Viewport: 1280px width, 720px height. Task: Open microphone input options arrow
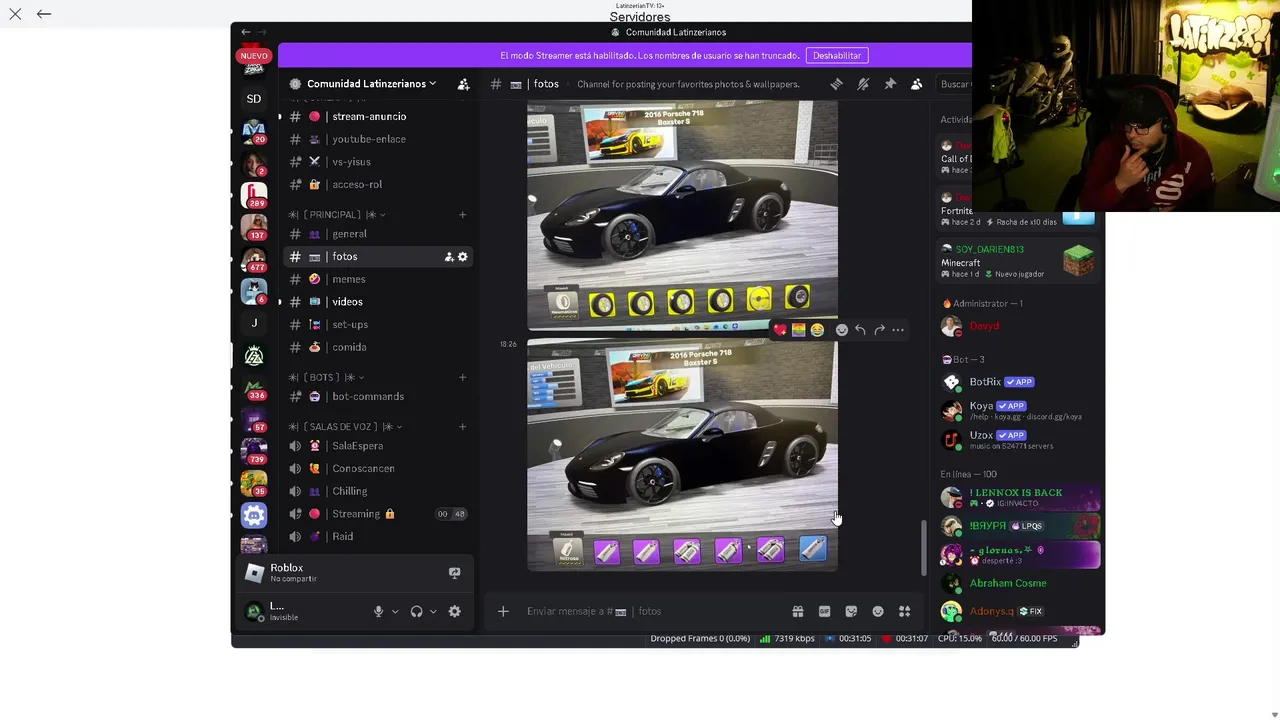(395, 611)
